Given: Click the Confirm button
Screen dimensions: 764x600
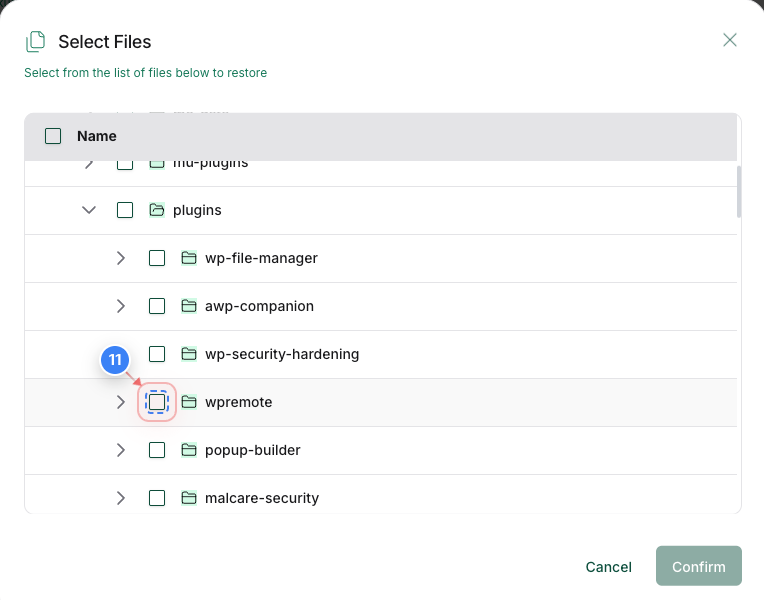Looking at the screenshot, I should coord(699,566).
